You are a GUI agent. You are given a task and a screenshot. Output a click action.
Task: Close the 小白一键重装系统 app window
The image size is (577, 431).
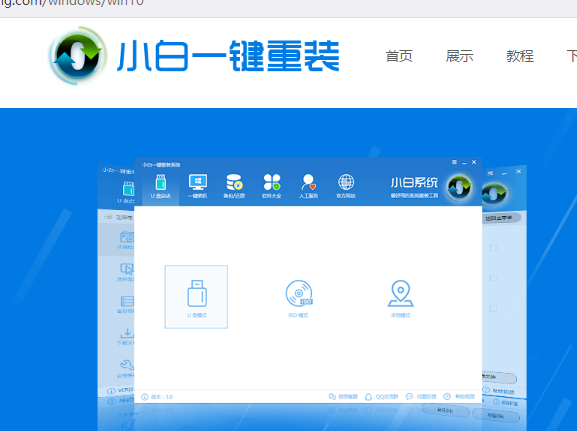[474, 162]
